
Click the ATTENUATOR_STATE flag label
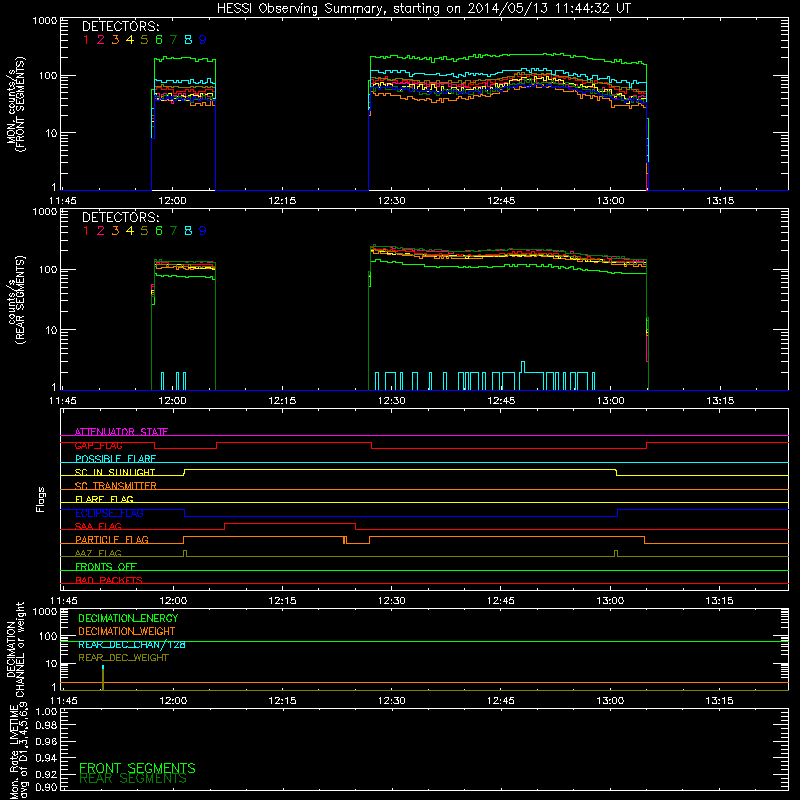pyautogui.click(x=121, y=432)
